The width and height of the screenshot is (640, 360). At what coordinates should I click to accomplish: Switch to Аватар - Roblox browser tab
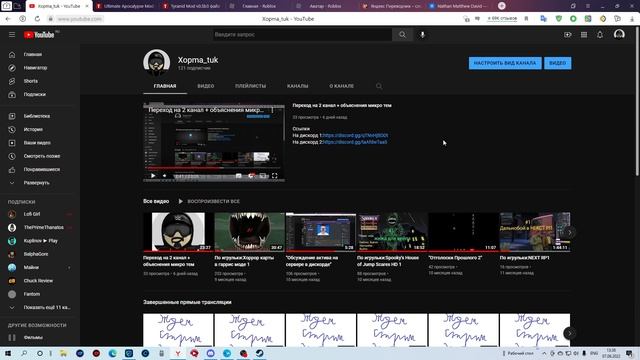[x=325, y=6]
